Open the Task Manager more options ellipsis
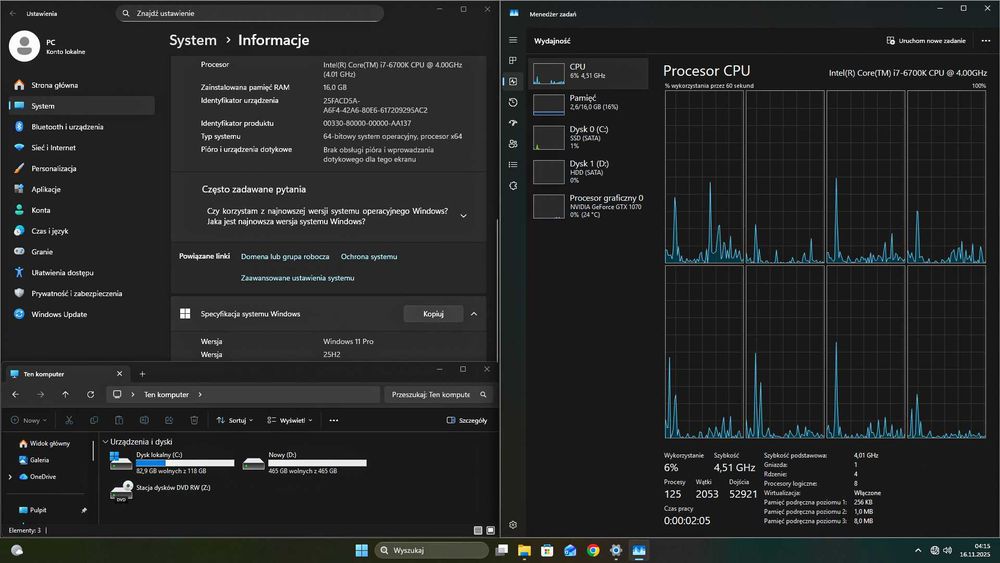 pyautogui.click(x=986, y=40)
